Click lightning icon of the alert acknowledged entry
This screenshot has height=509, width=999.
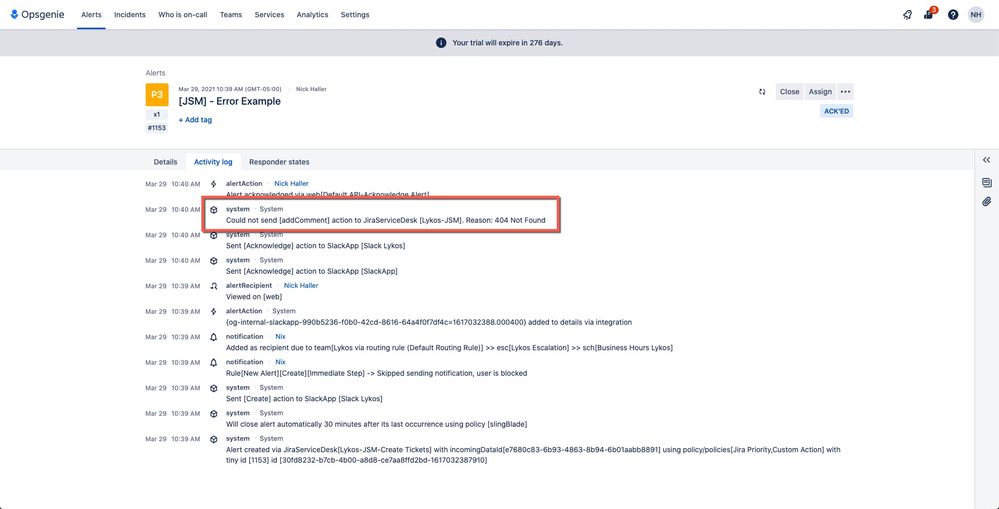[213, 184]
